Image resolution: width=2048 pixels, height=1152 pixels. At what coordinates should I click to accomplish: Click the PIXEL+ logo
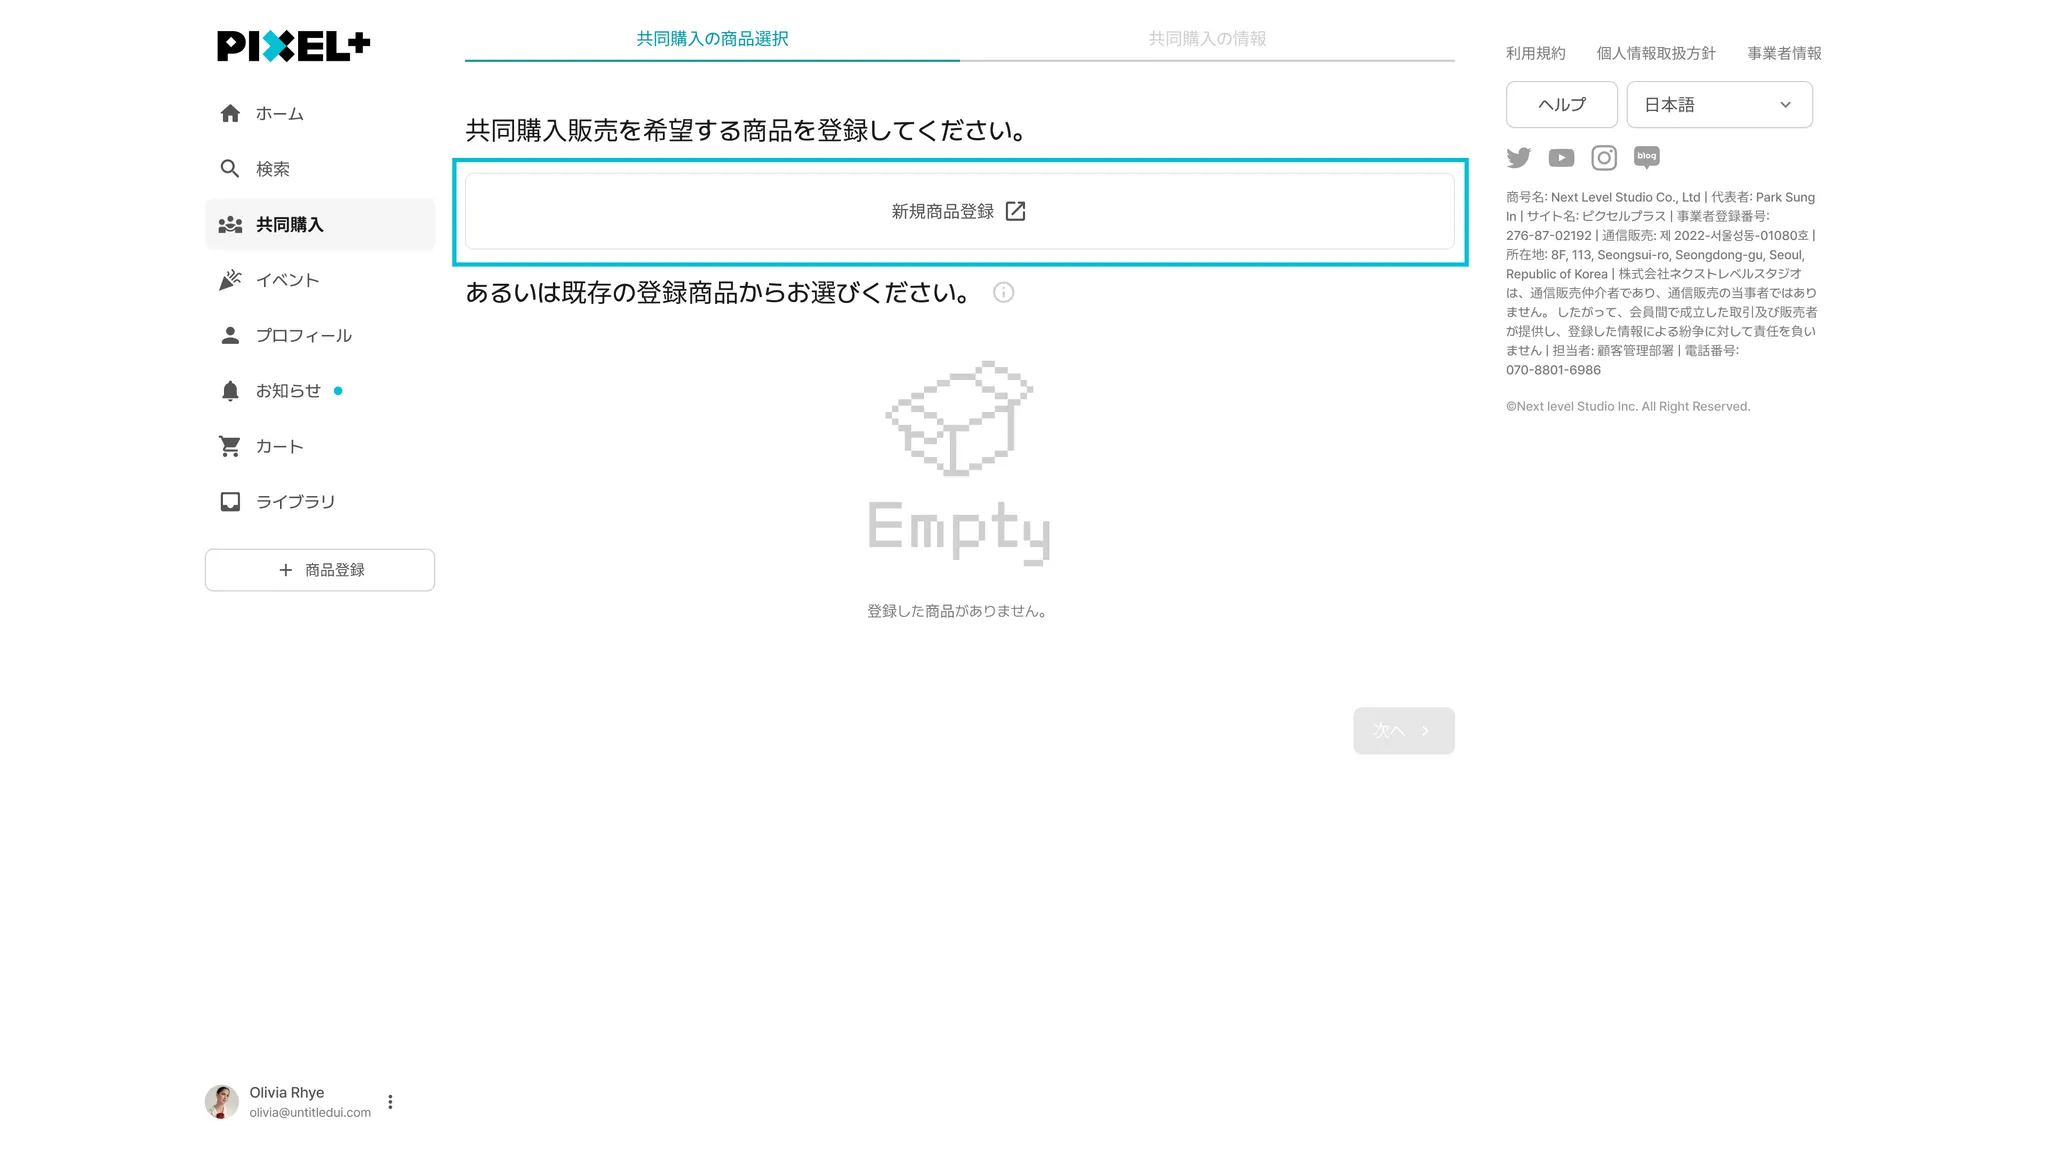294,46
